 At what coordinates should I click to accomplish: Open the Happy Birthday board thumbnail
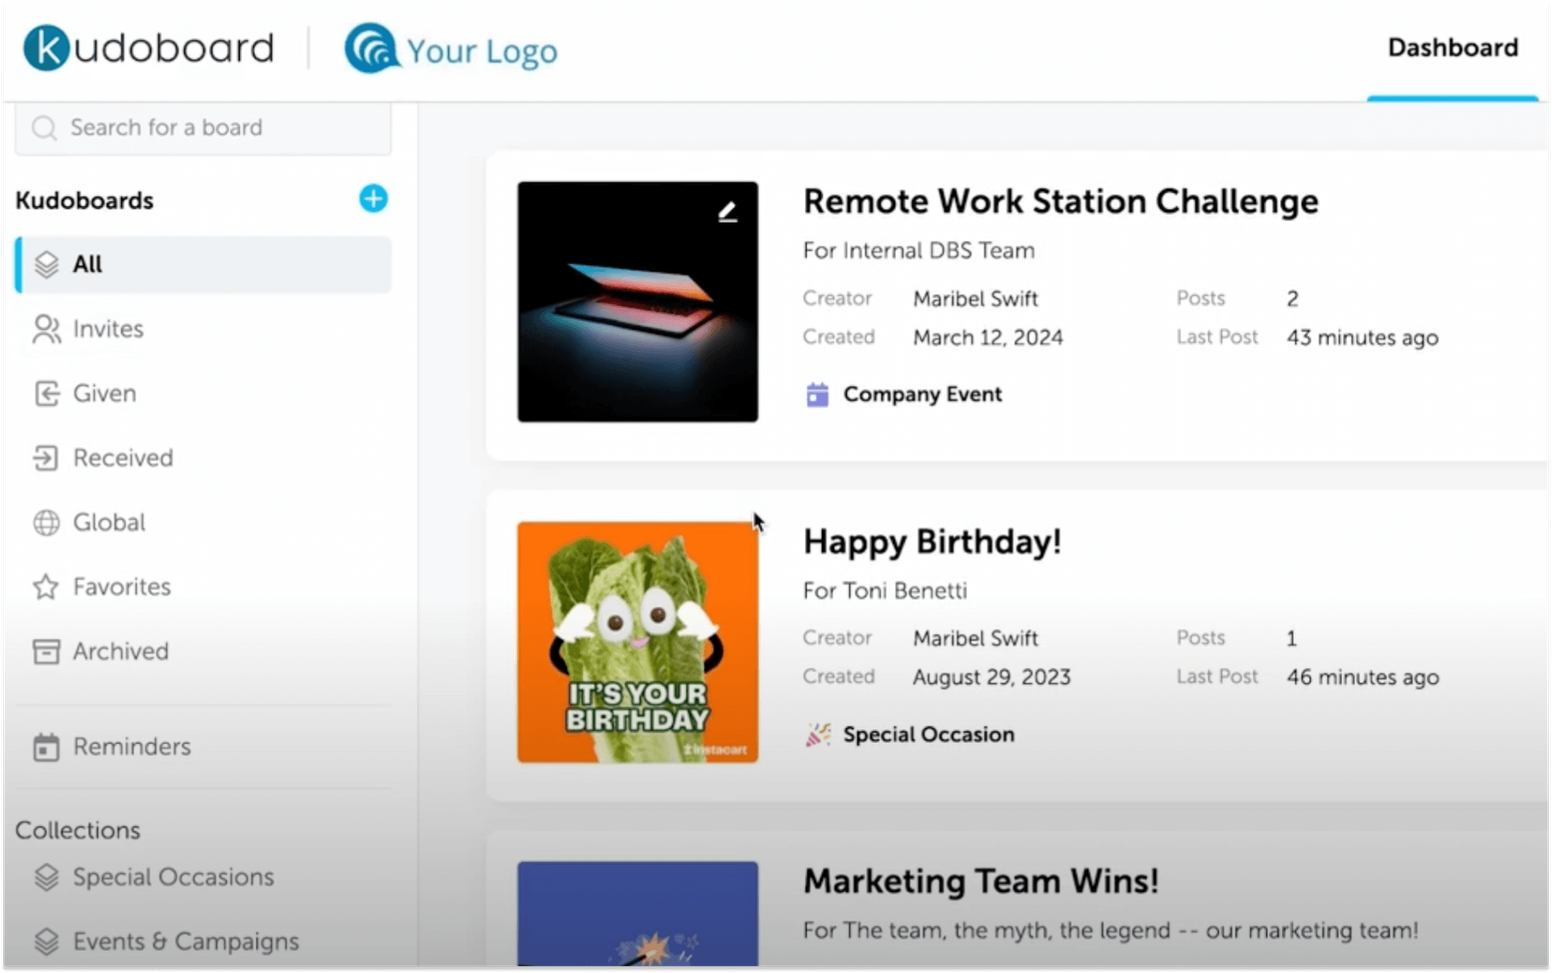pos(638,642)
